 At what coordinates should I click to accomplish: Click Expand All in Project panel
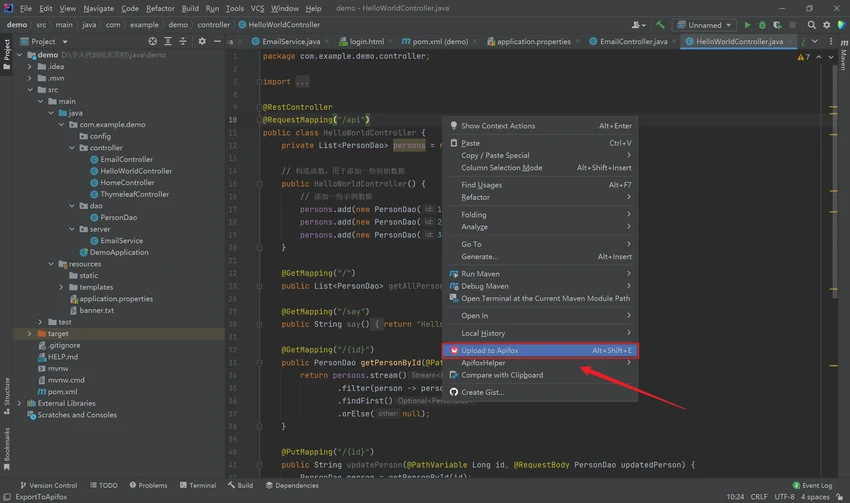(x=168, y=41)
